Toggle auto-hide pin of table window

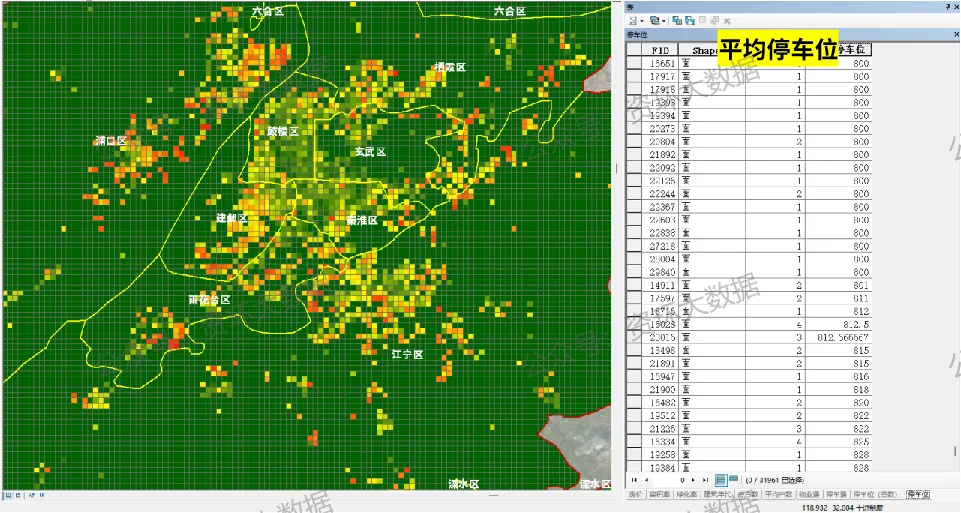(x=948, y=7)
